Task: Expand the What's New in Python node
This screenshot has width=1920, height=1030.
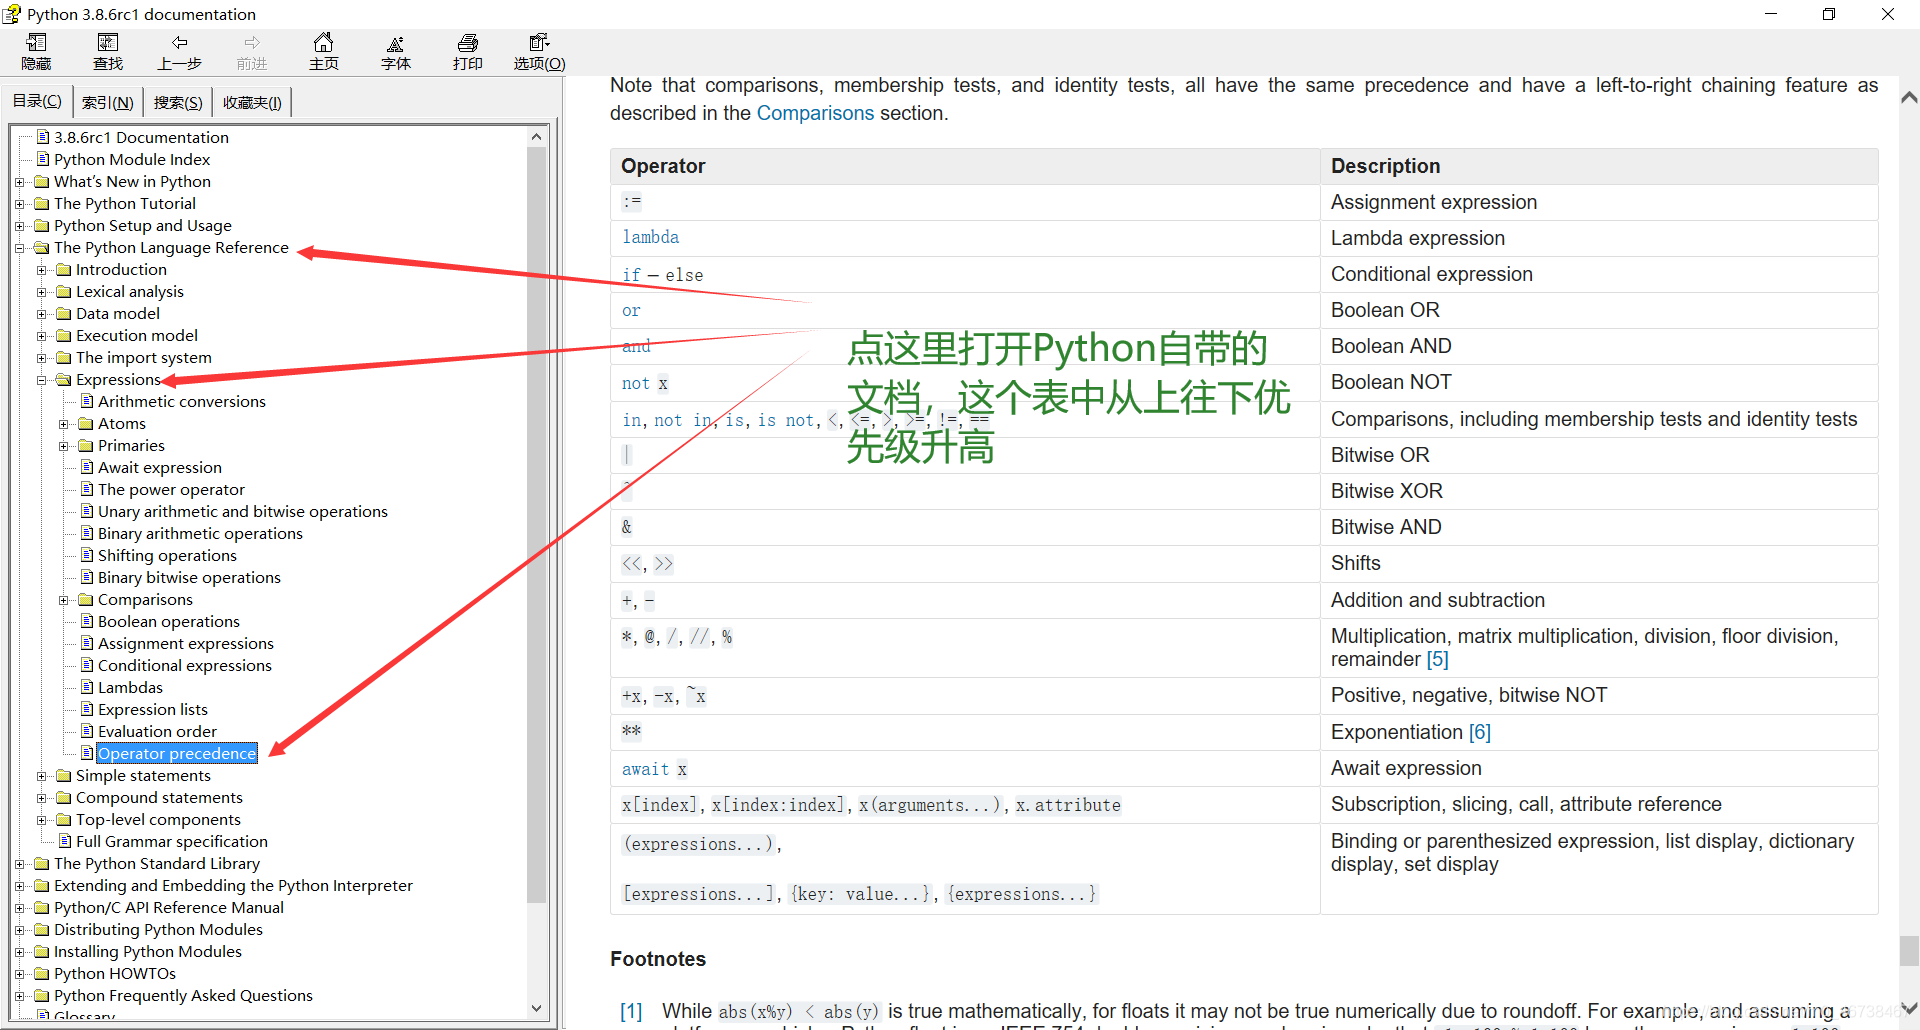Action: click(19, 182)
